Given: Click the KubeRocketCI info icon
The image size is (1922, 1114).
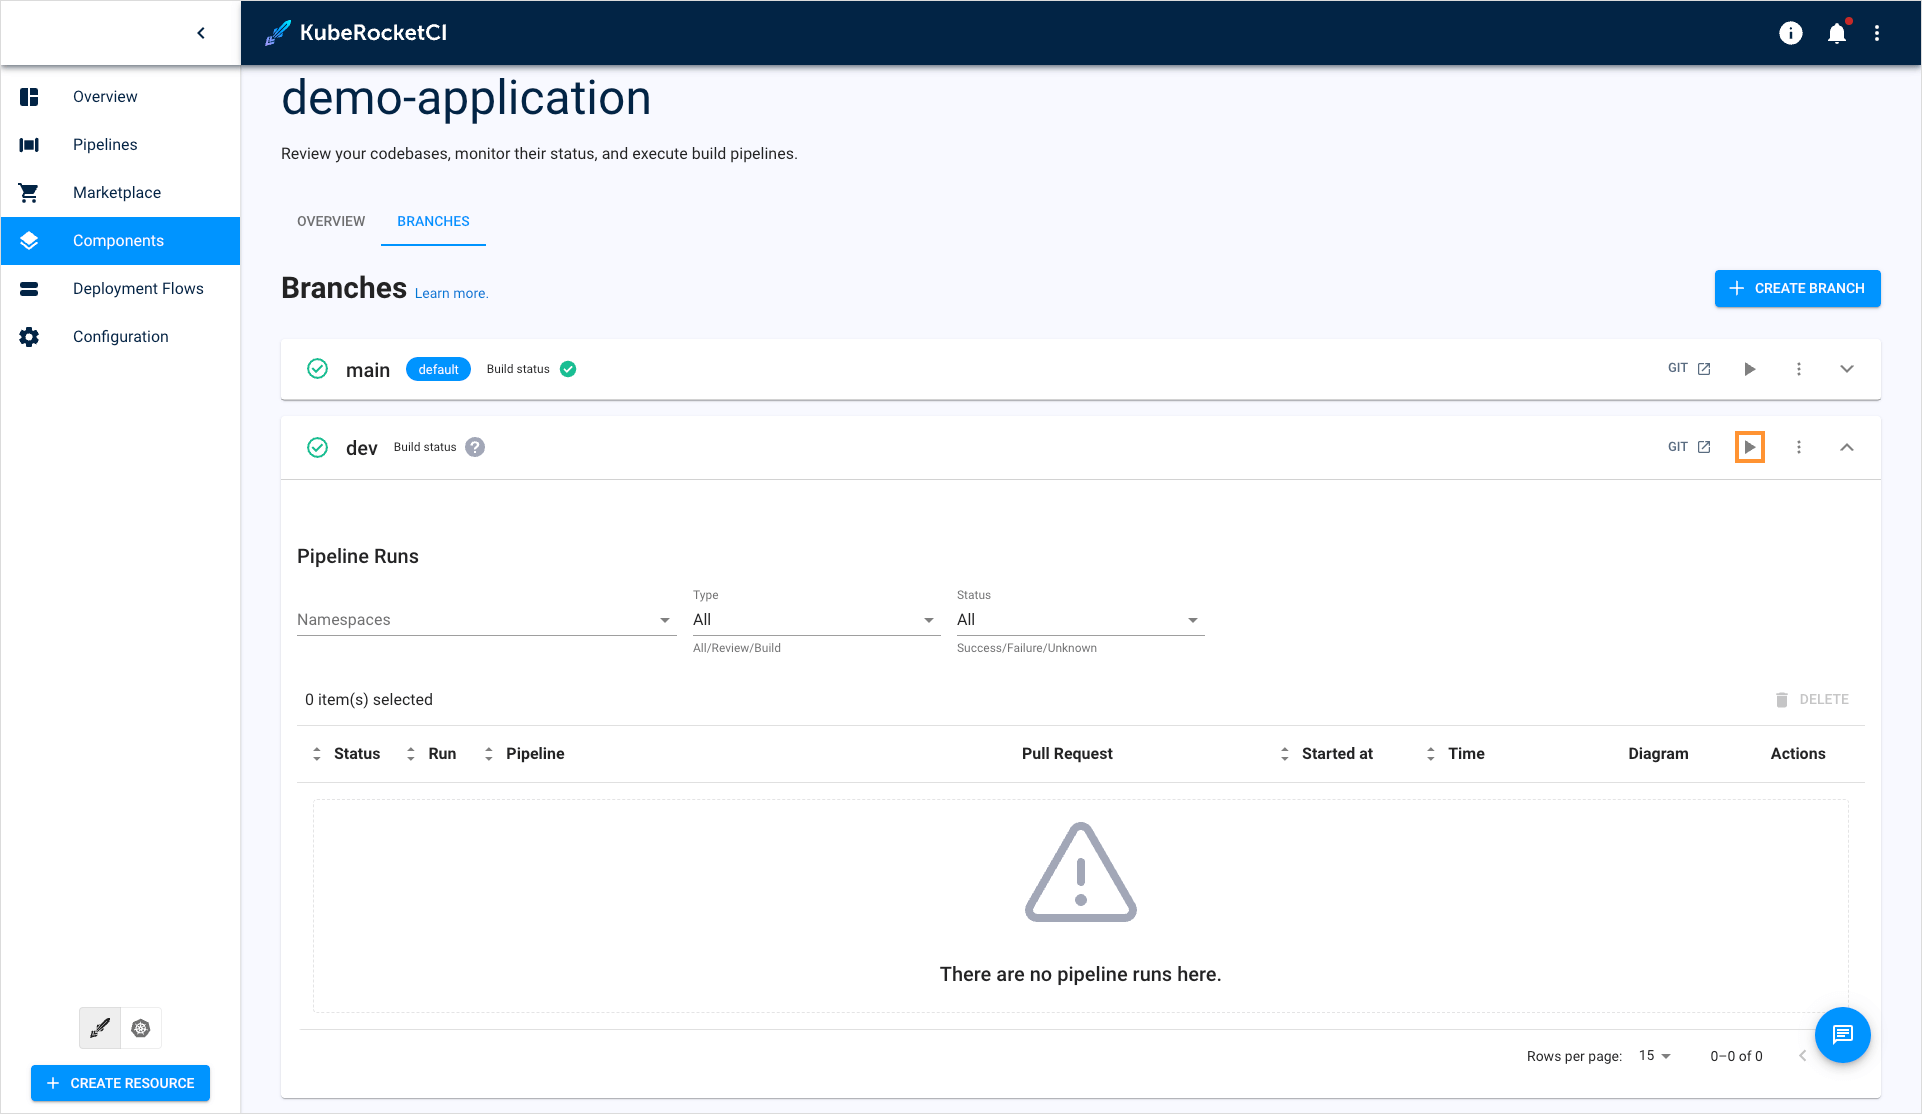Looking at the screenshot, I should pos(1789,32).
